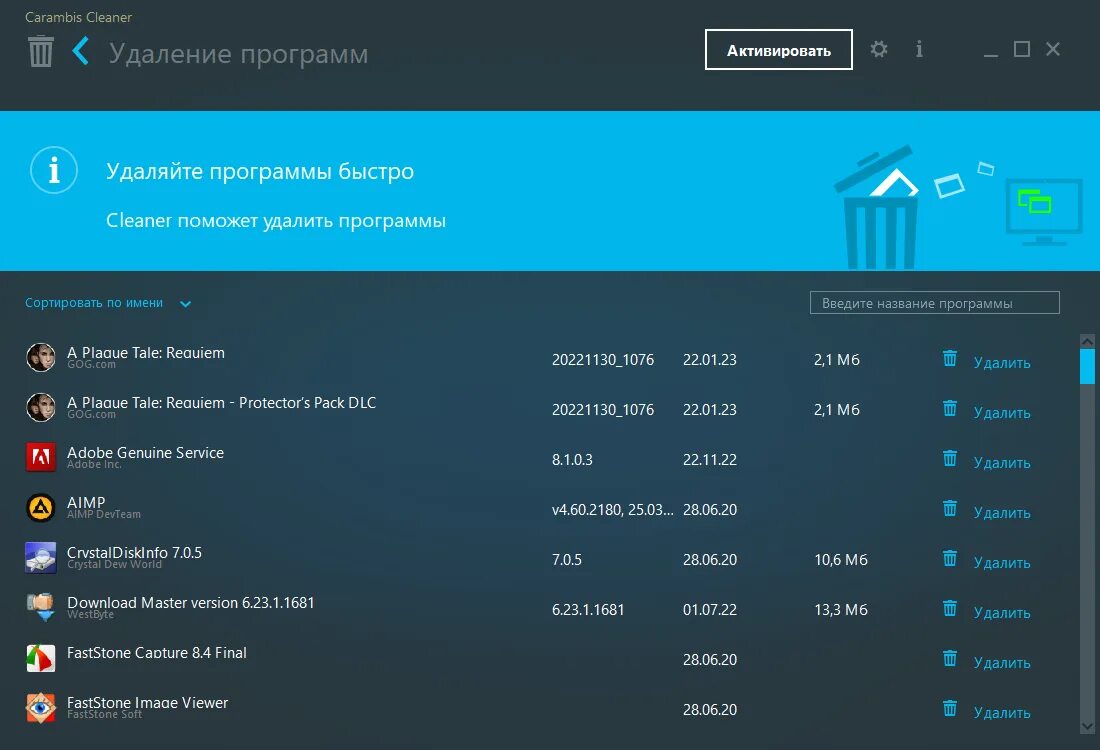Click the info icon next to the gear
The image size is (1100, 750).
[x=919, y=48]
